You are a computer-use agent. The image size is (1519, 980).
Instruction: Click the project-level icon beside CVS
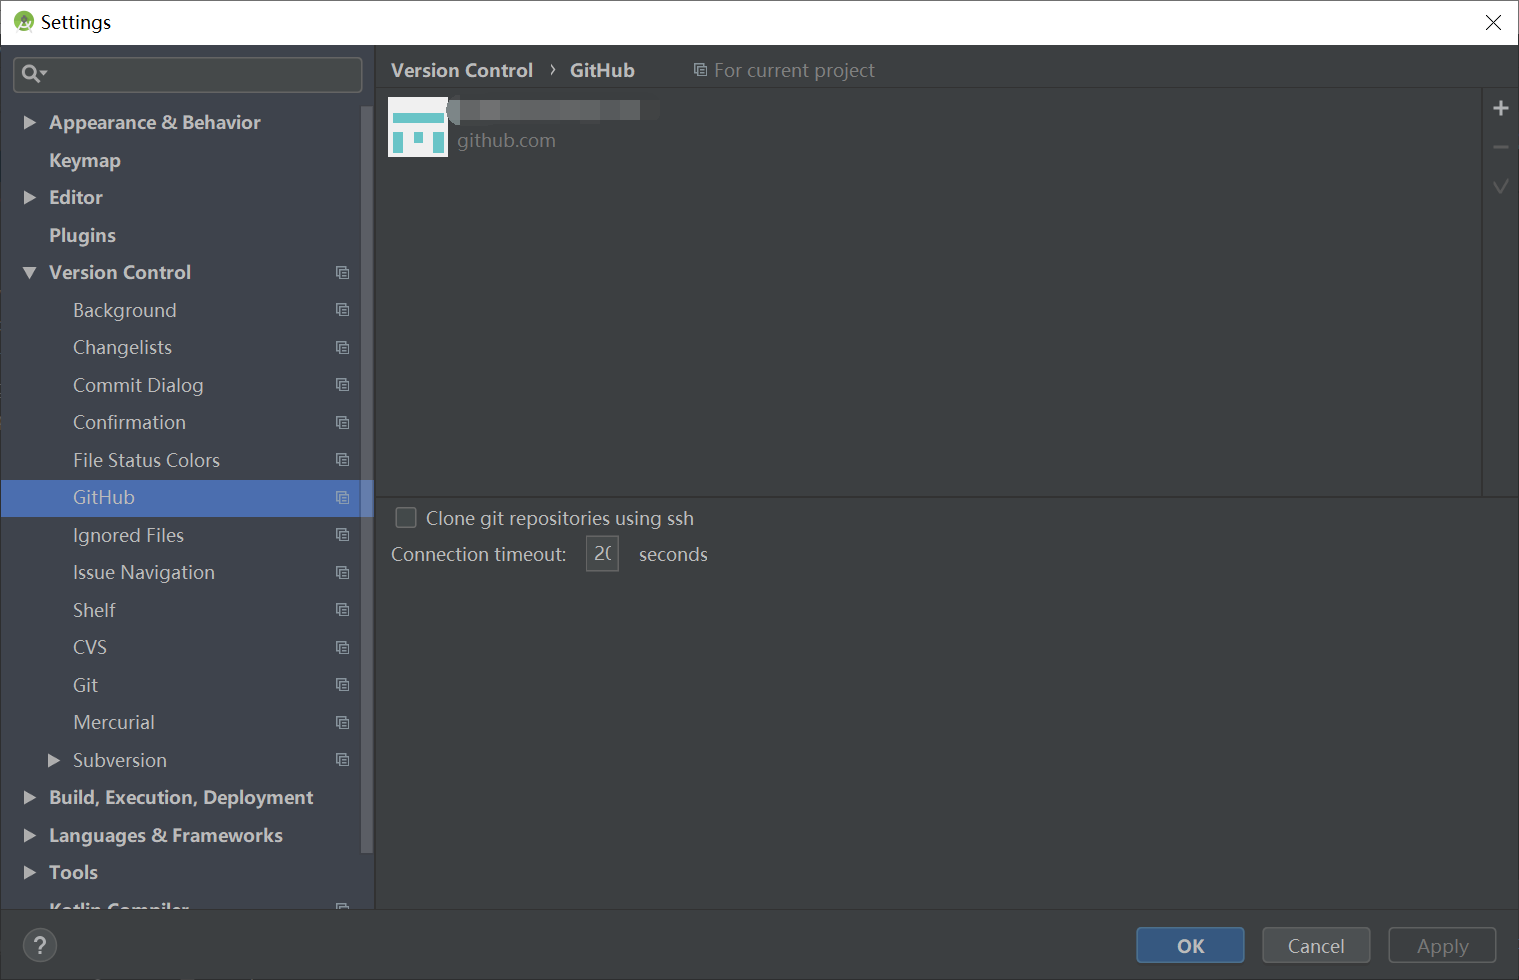342,648
